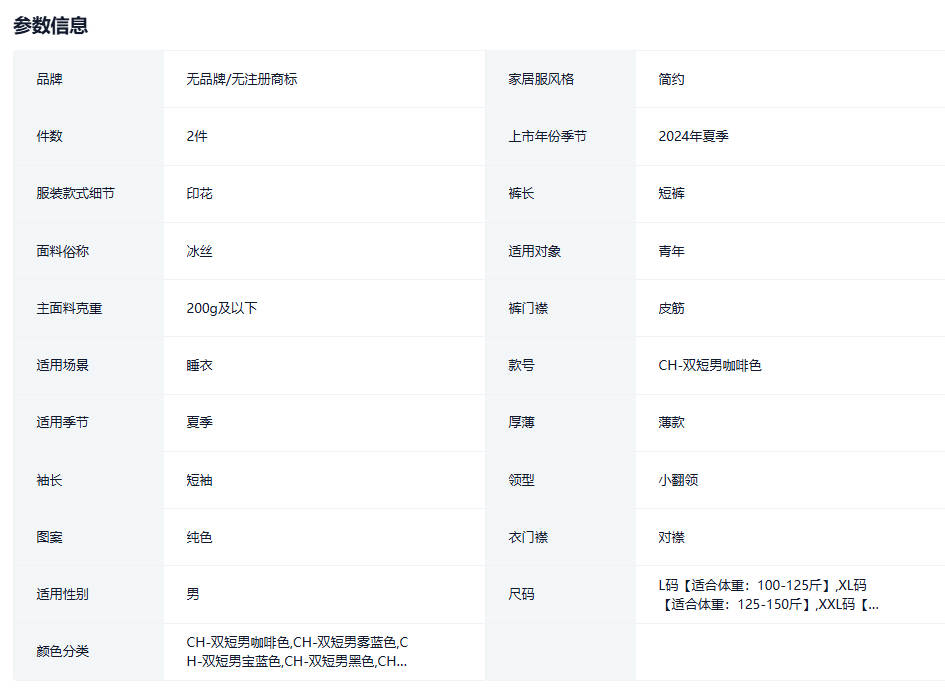Viewport: 945px width, 697px height.
Task: Click the 皮筋 fly type value
Action: (671, 308)
